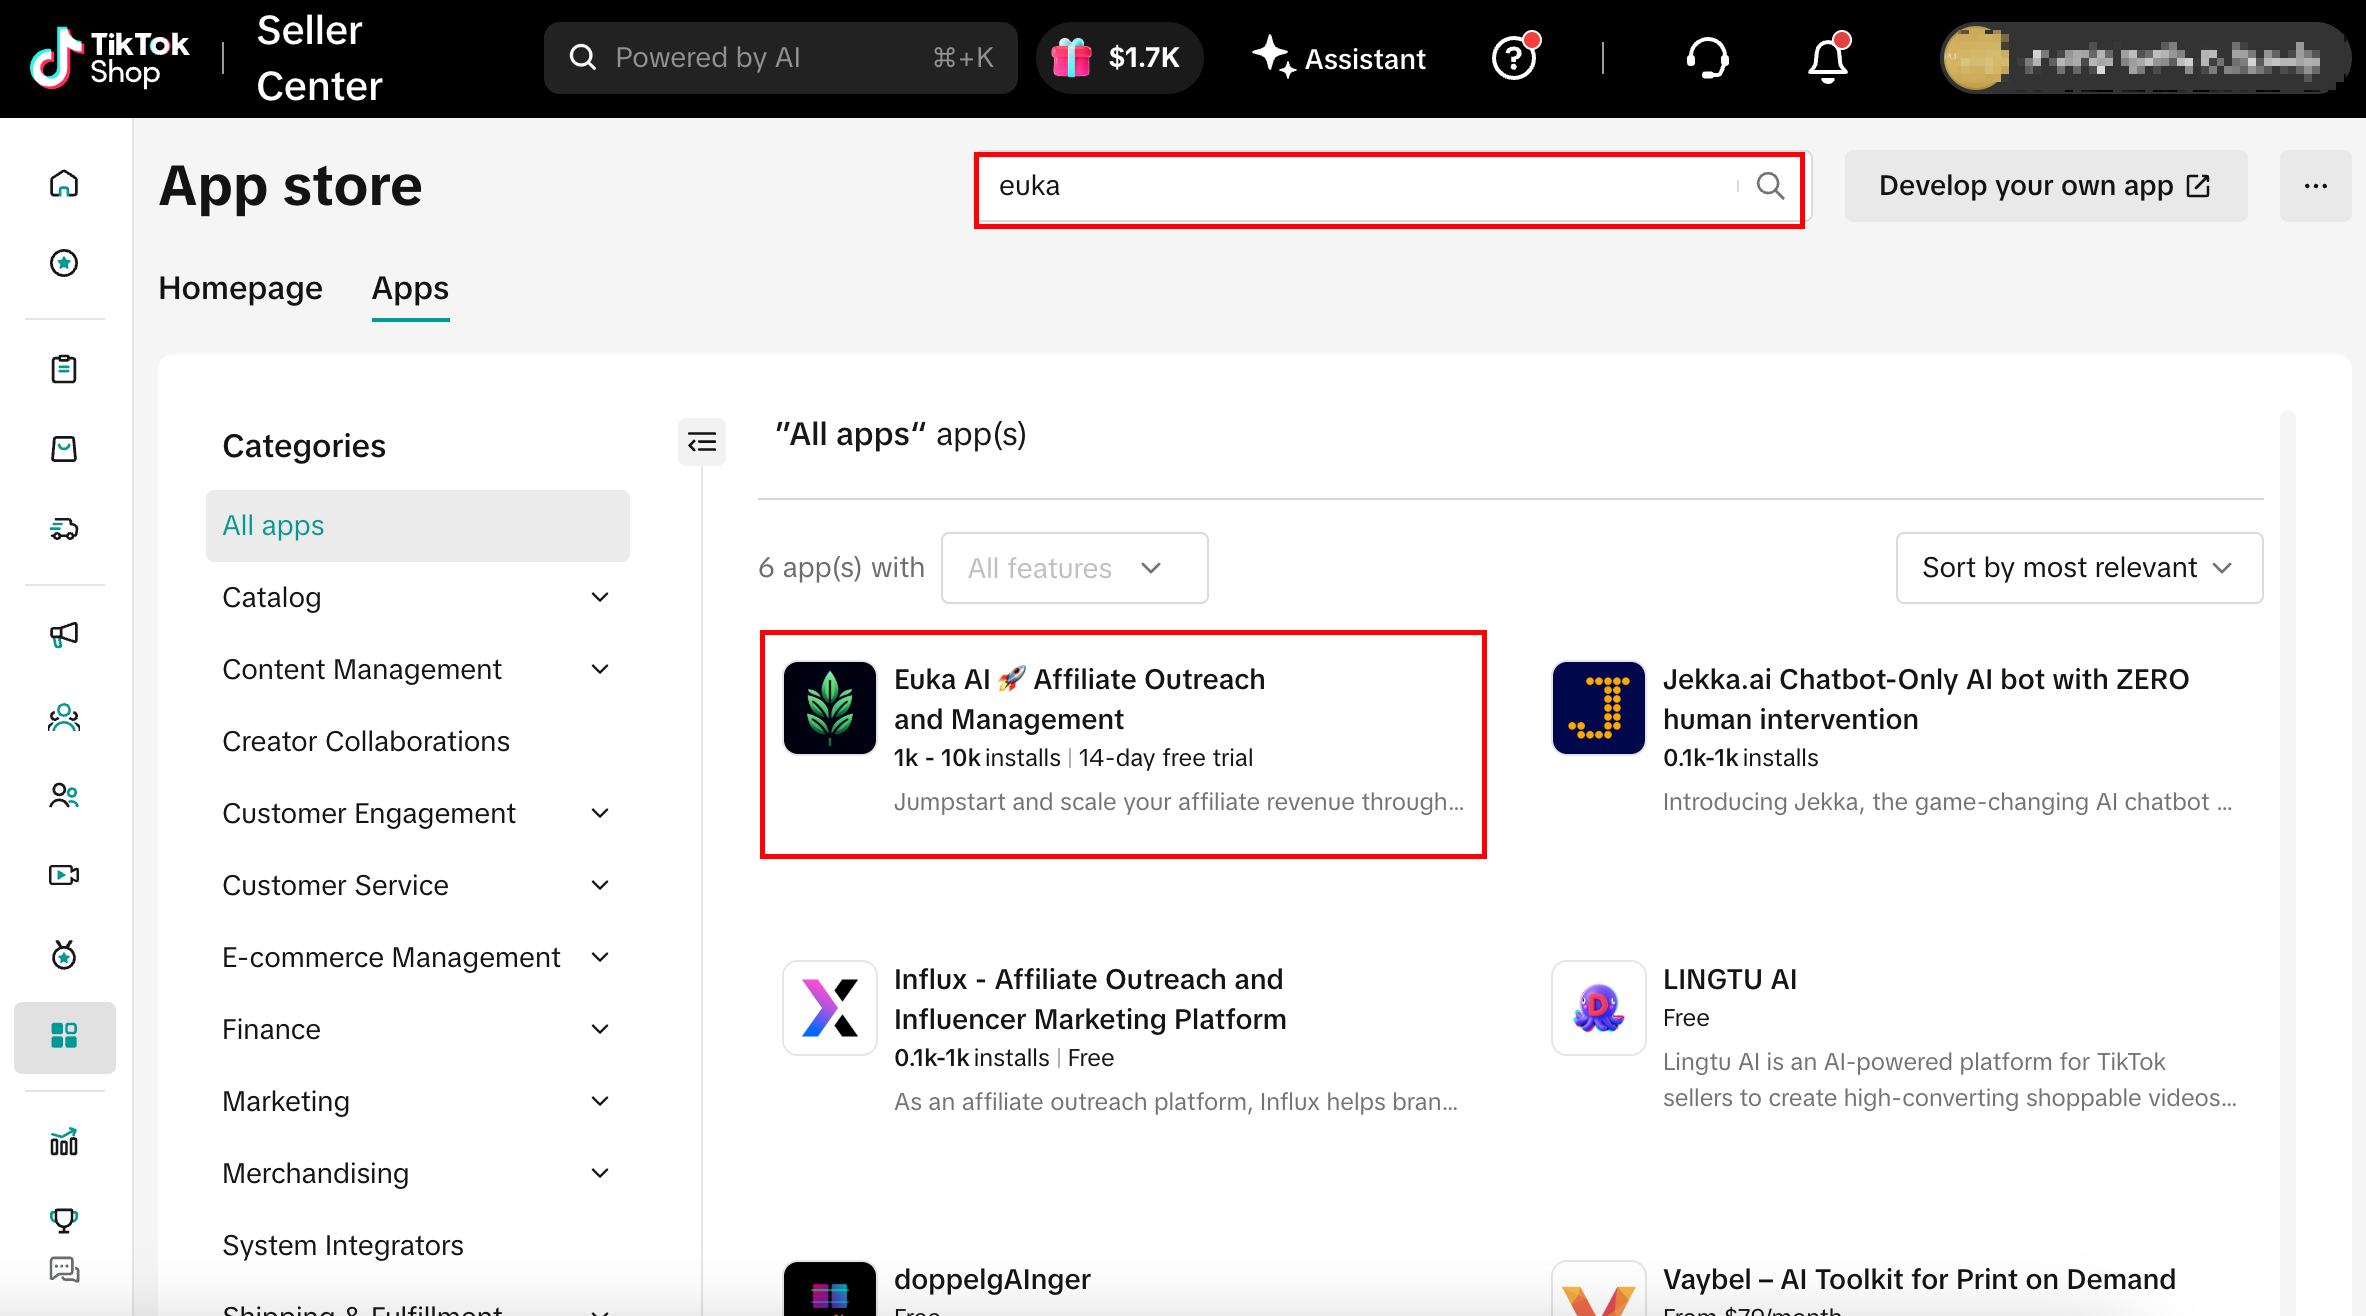Select the Apps grid icon in sidebar

[64, 1036]
